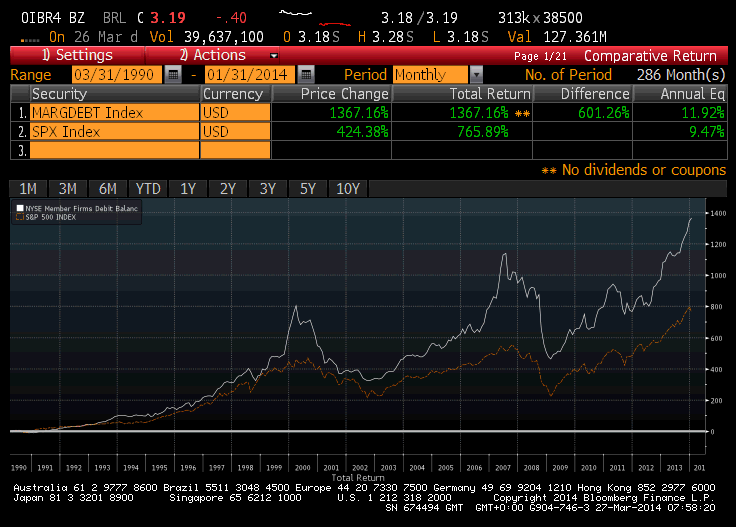Click the bid/ask quote 3.18 / 3.19

(x=419, y=18)
